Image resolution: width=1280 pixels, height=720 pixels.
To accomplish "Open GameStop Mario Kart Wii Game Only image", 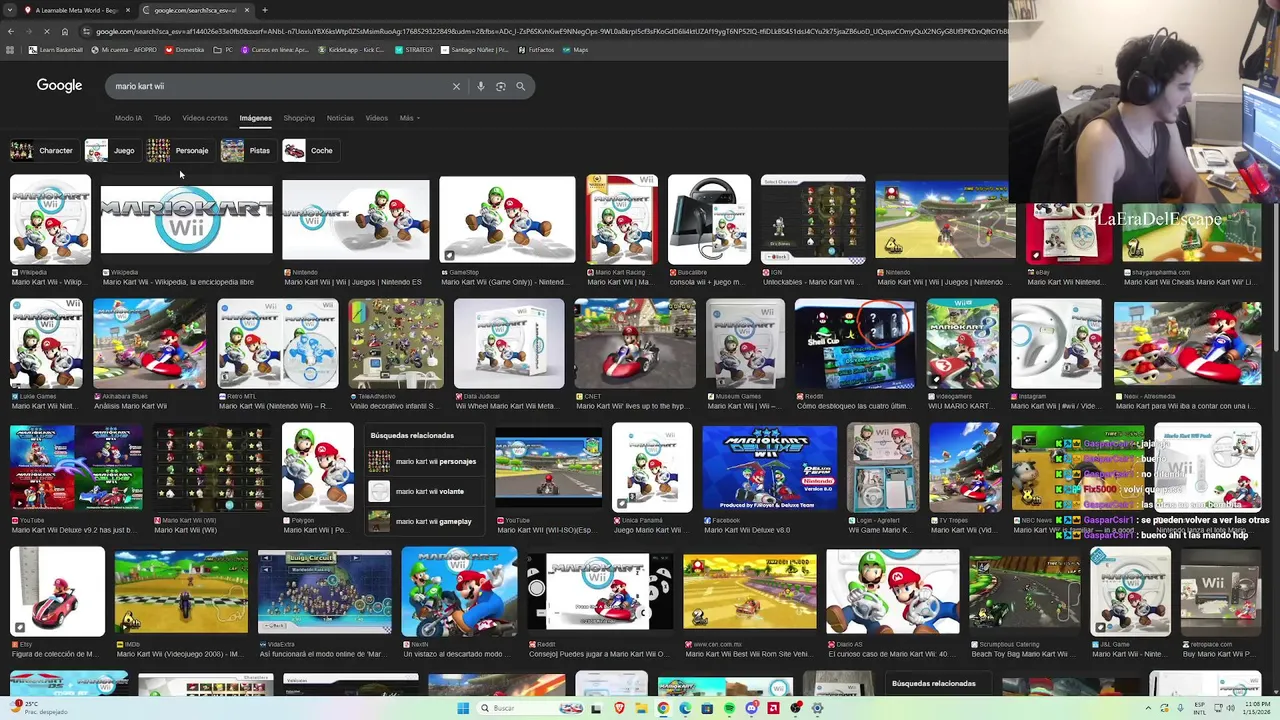I will point(507,220).
